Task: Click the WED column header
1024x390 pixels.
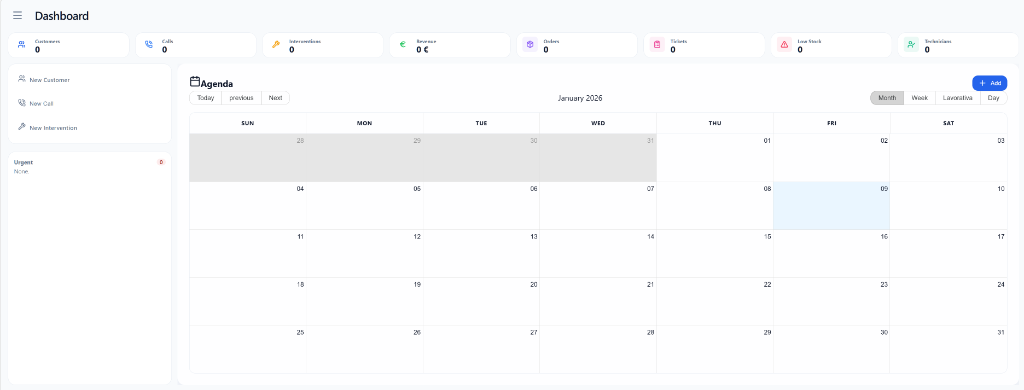Action: [598, 123]
